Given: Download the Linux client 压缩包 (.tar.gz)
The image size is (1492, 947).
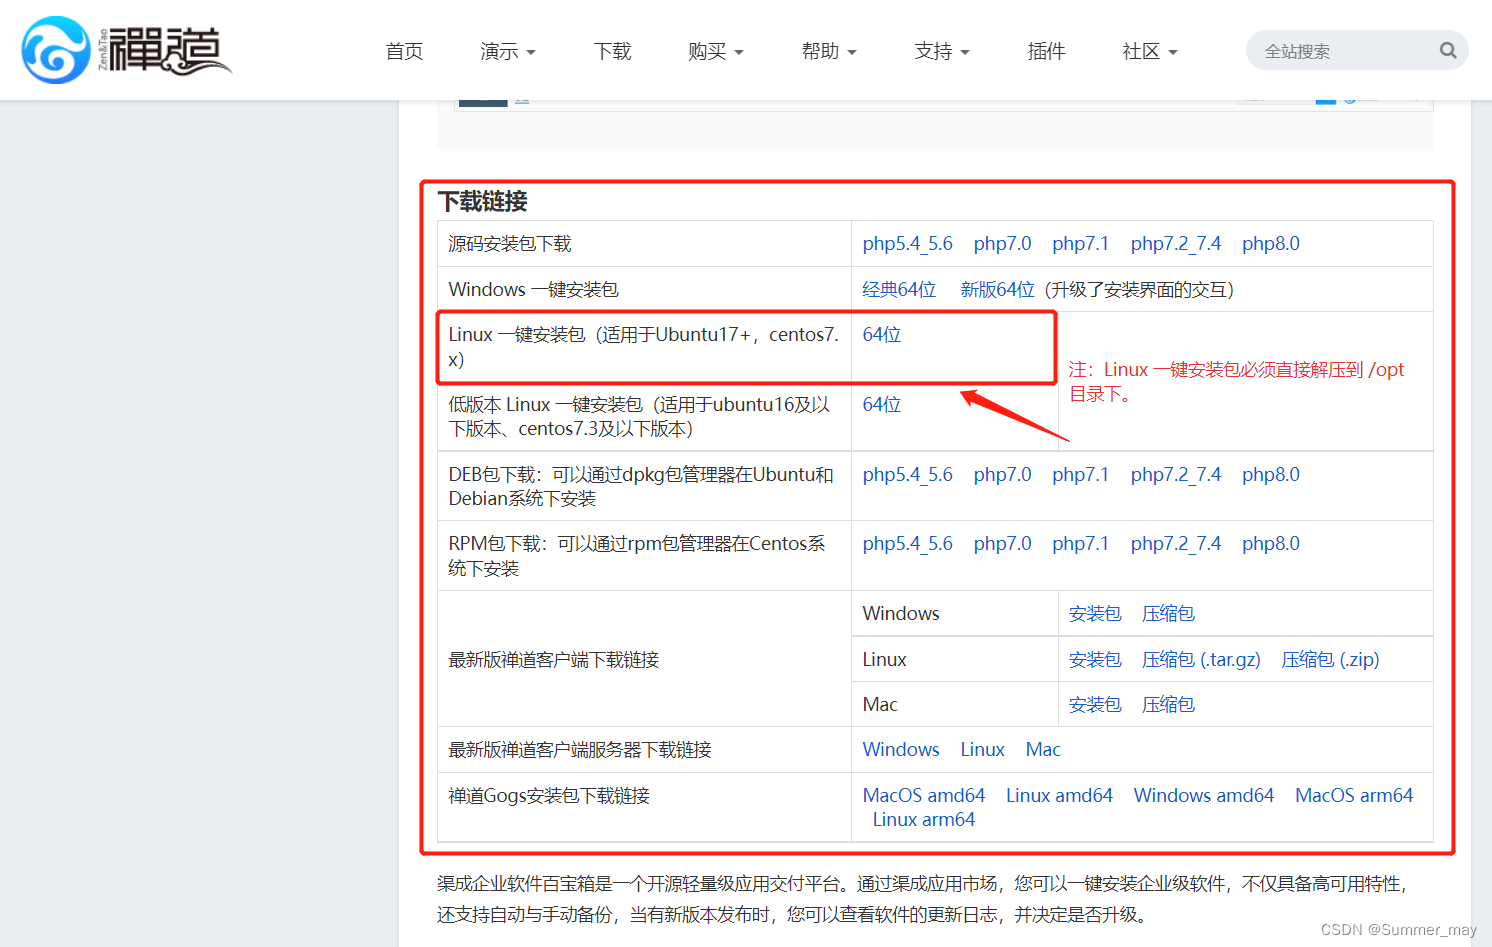Looking at the screenshot, I should (1201, 660).
